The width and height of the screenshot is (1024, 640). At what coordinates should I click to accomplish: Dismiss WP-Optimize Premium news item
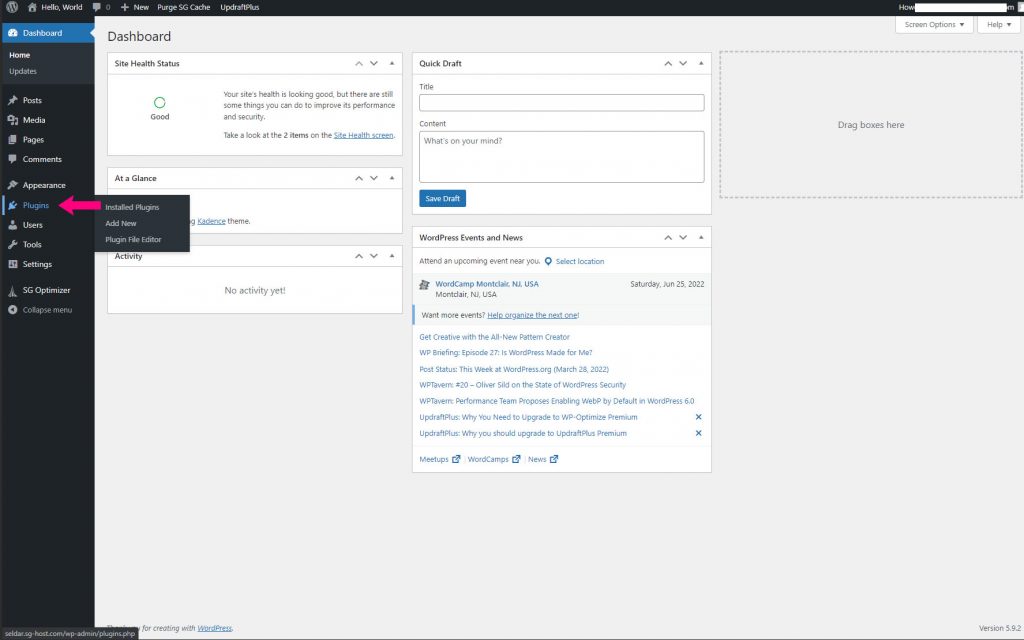tap(698, 417)
